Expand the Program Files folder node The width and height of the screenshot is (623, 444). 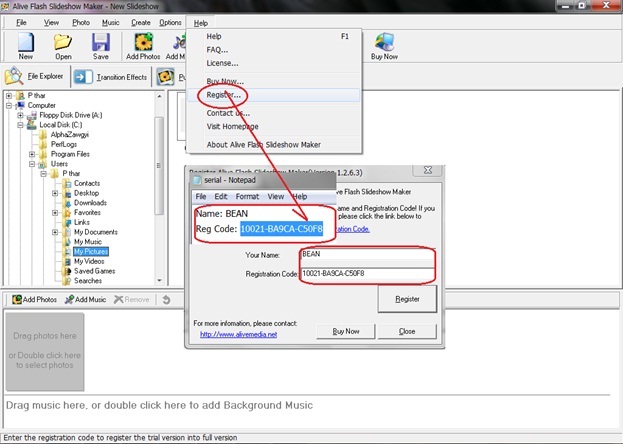click(x=32, y=154)
